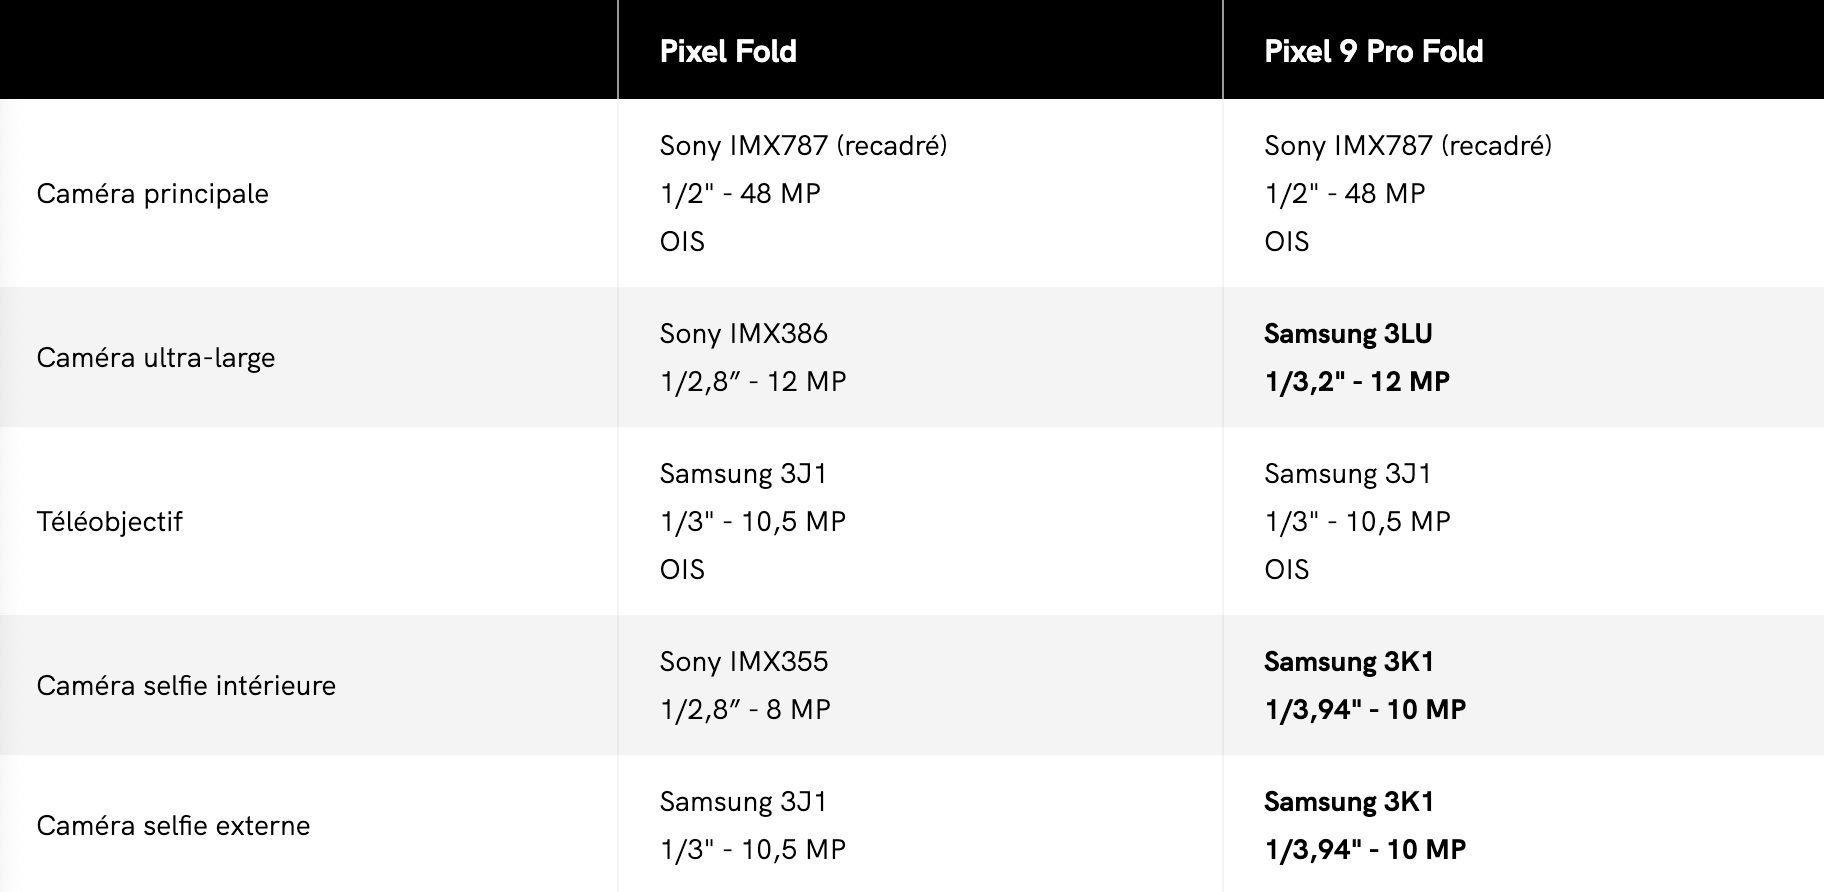The image size is (1824, 892).
Task: Select the Caméra ultra-large row label
Action: (156, 358)
